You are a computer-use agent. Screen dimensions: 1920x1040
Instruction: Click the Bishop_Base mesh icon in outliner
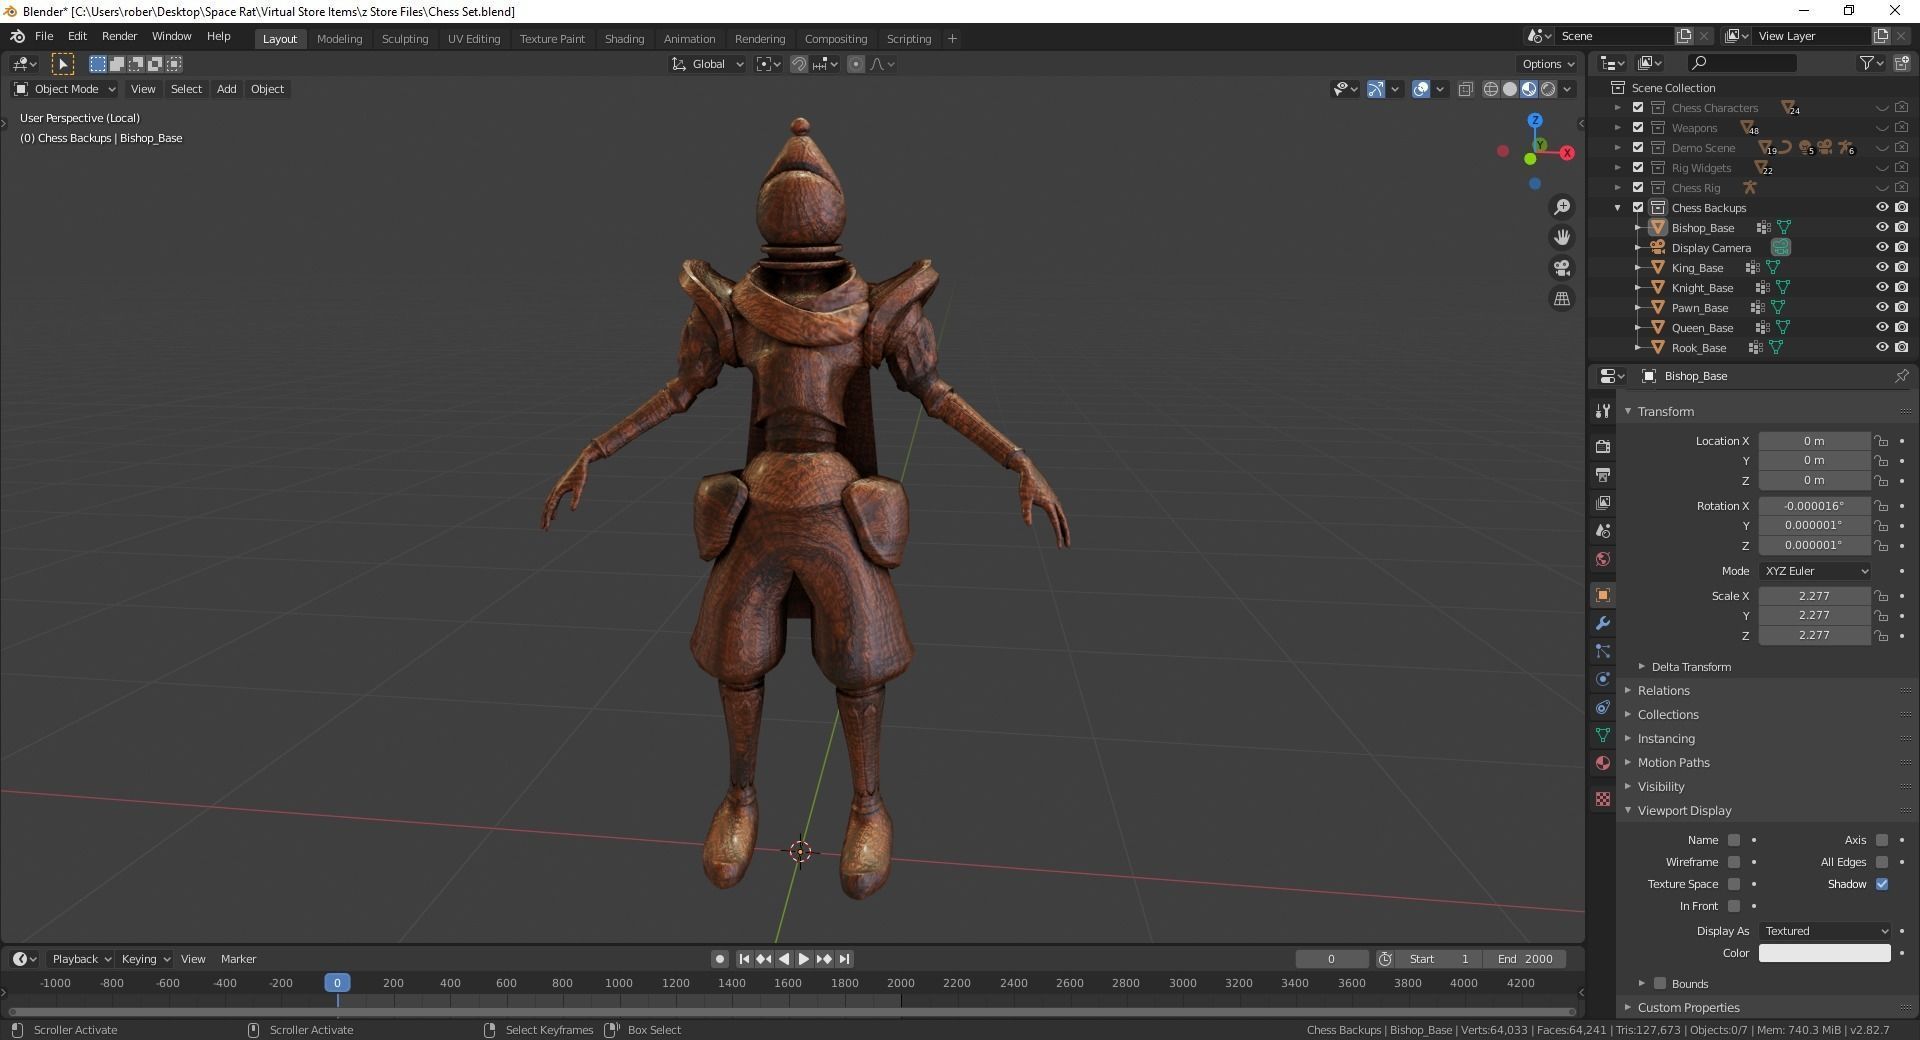(1657, 228)
